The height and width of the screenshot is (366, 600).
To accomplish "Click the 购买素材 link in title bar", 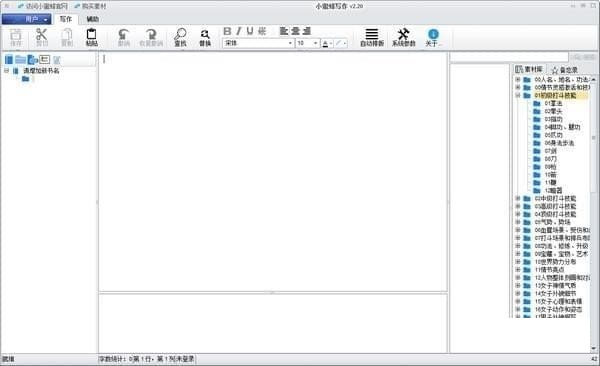I will (91, 6).
